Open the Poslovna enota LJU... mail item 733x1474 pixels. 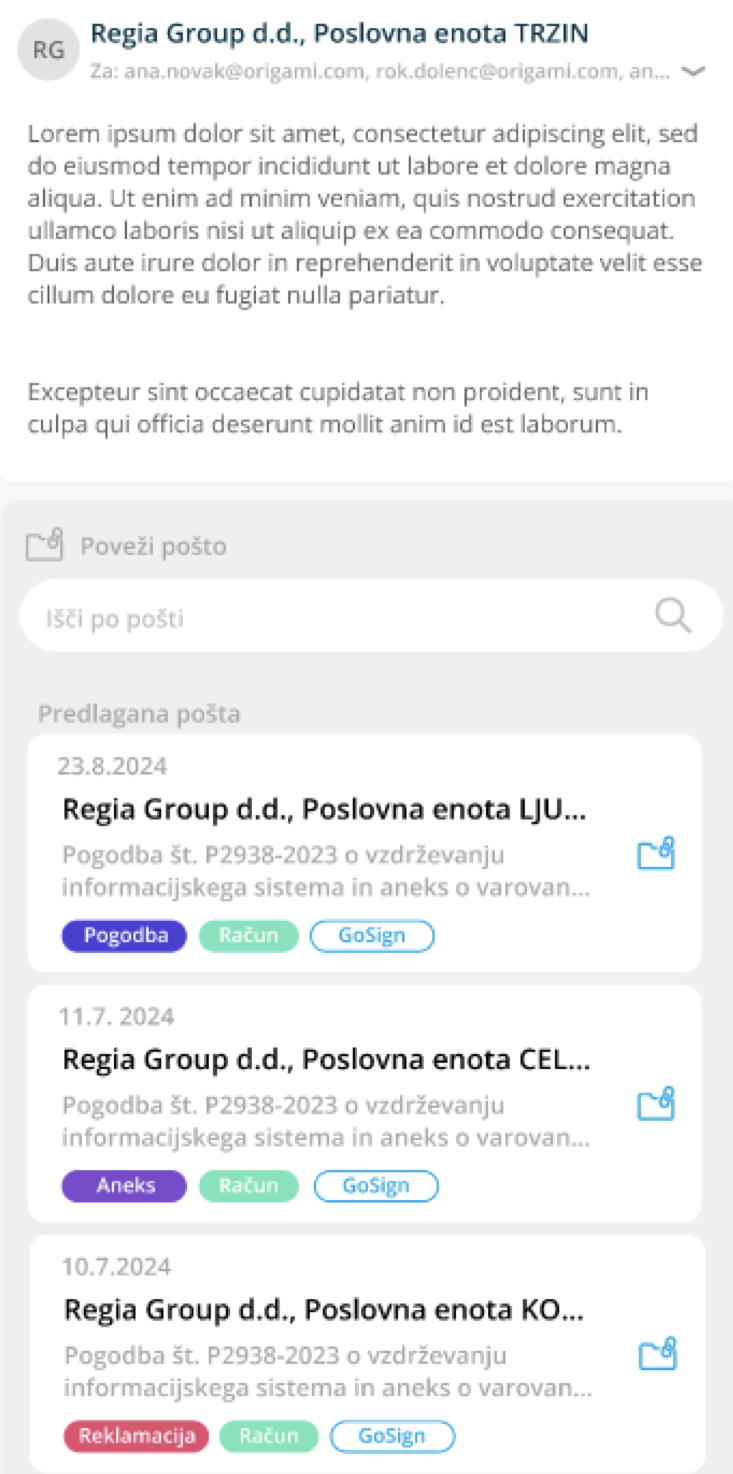[324, 809]
